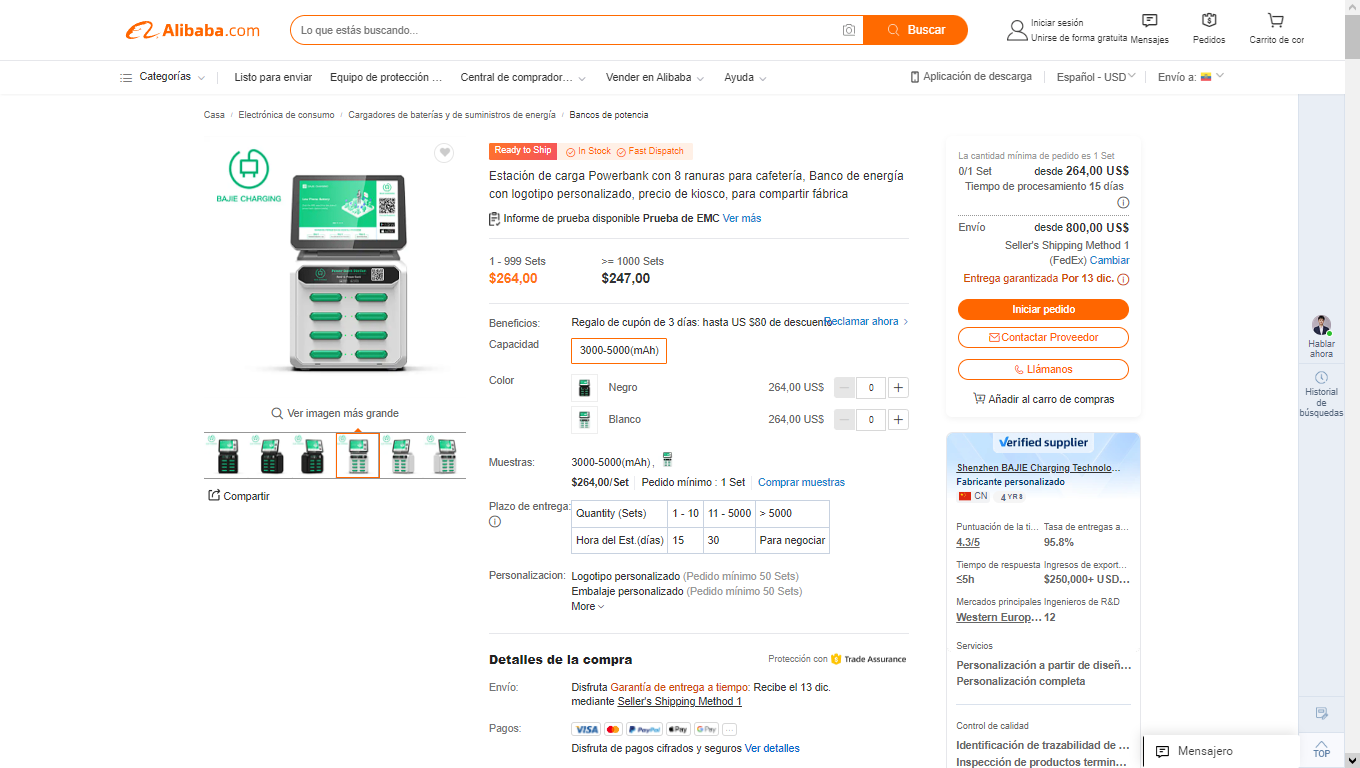Open the shopping cart icon
Viewport: 1360px width, 768px height.
coord(1275,21)
